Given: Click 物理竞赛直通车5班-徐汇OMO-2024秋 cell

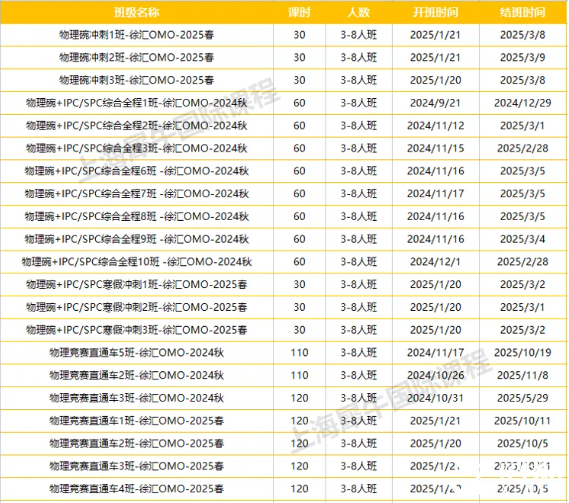Looking at the screenshot, I should tap(136, 352).
